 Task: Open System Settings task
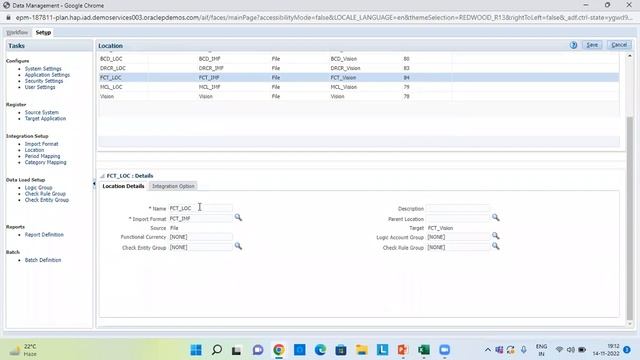[x=43, y=69]
